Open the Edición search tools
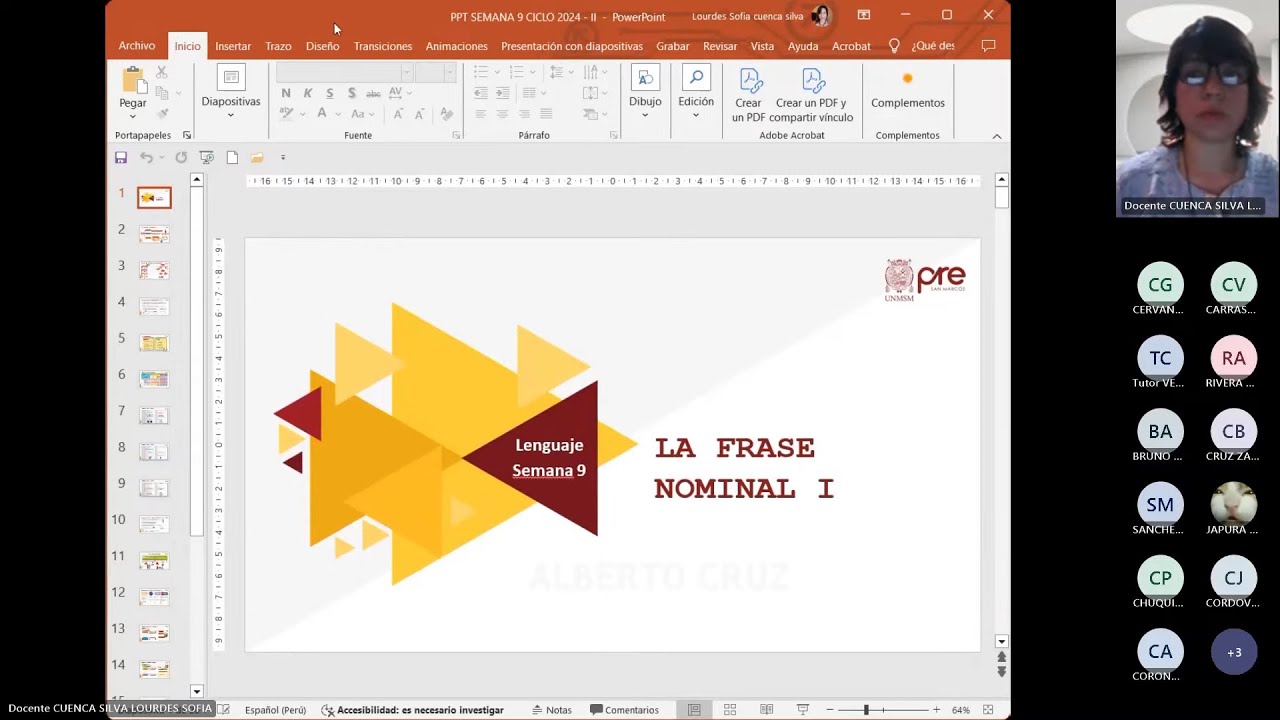 pyautogui.click(x=696, y=92)
